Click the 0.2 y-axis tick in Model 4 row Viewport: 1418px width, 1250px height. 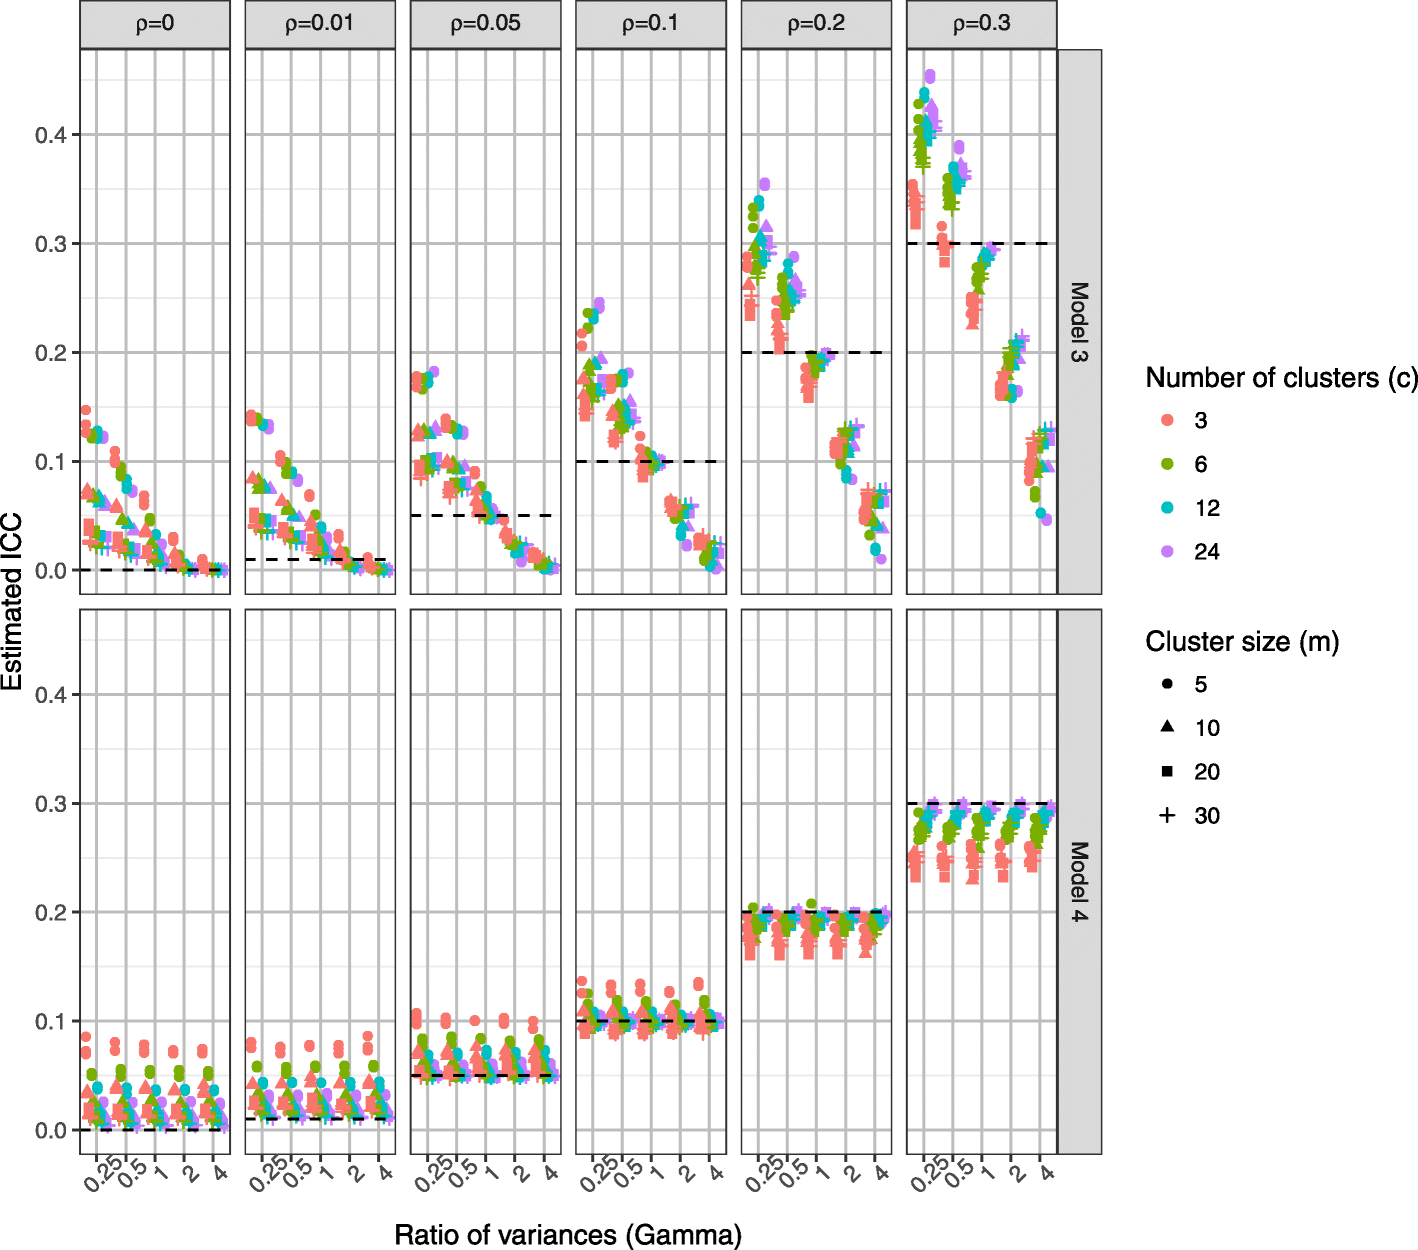(51, 913)
